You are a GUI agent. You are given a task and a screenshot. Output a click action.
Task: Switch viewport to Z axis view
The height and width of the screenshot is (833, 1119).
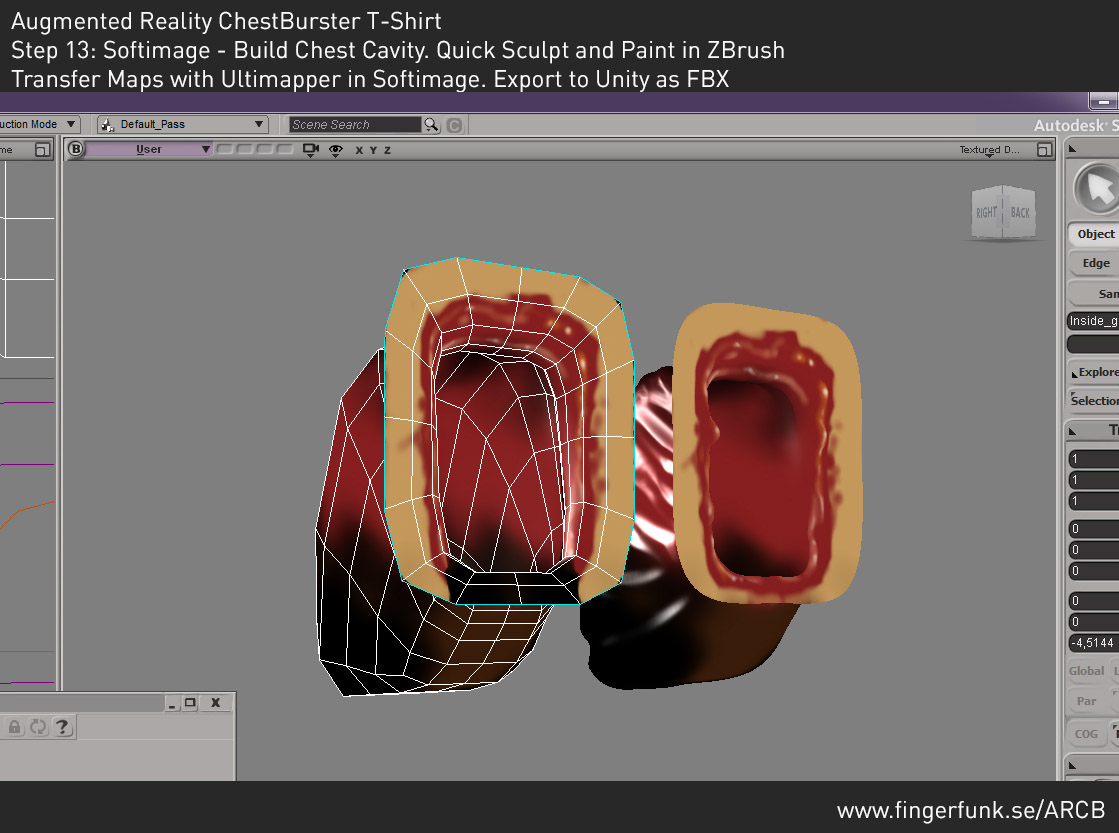tap(388, 151)
